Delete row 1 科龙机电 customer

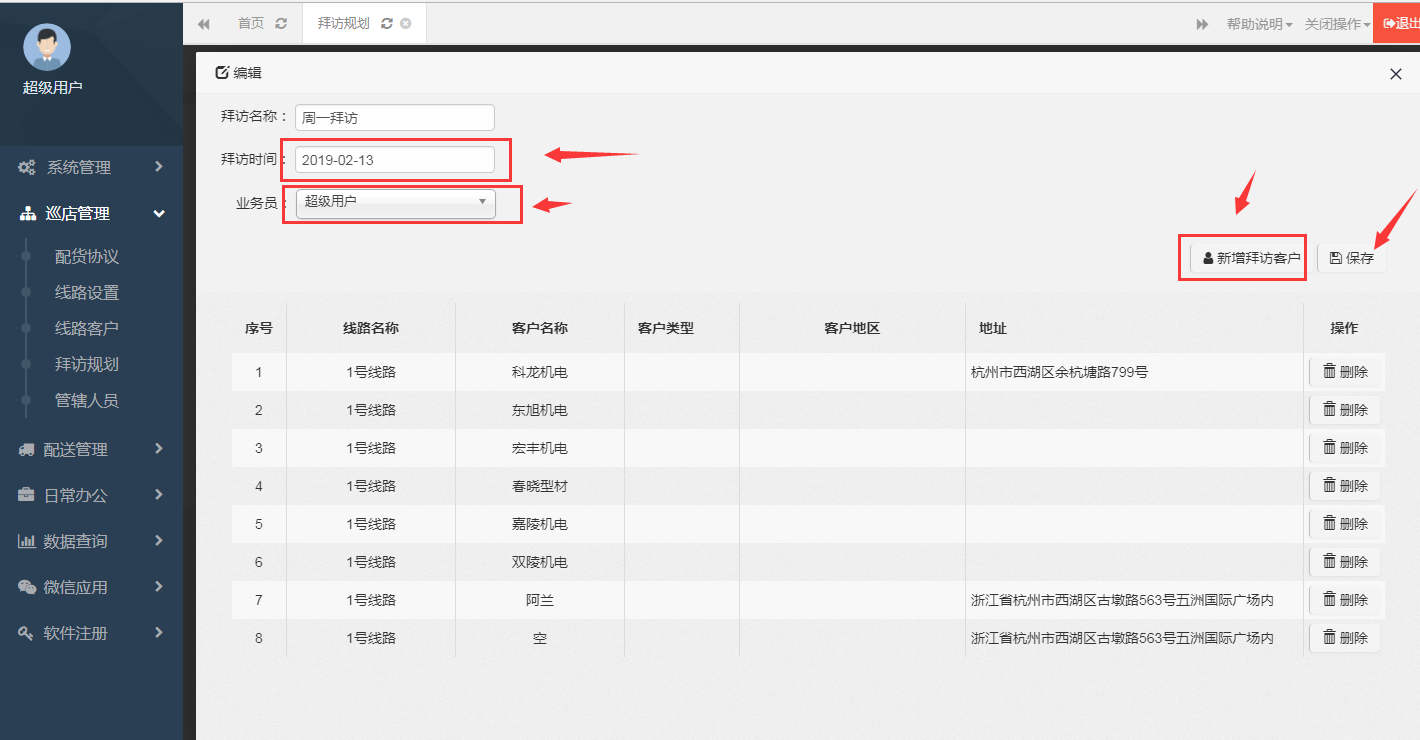tap(1345, 372)
